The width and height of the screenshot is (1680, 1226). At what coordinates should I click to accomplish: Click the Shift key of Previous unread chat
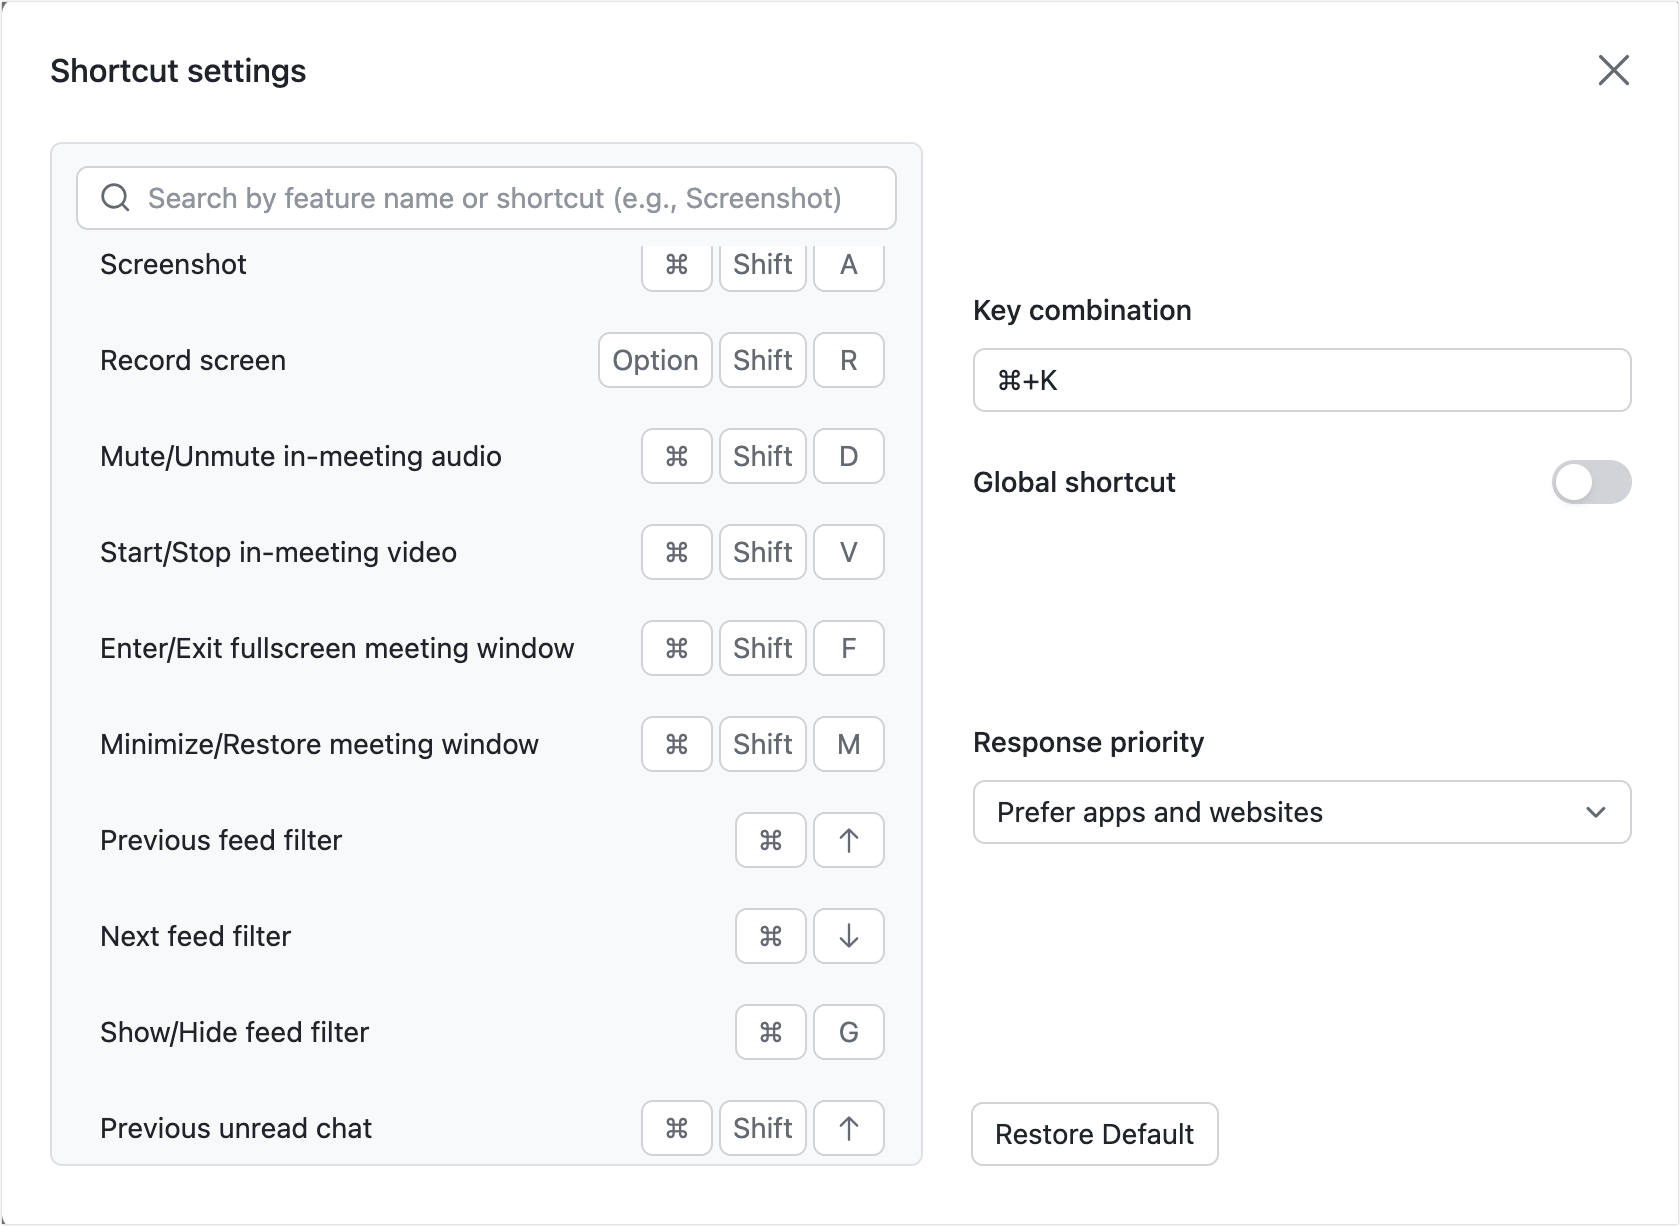click(762, 1128)
